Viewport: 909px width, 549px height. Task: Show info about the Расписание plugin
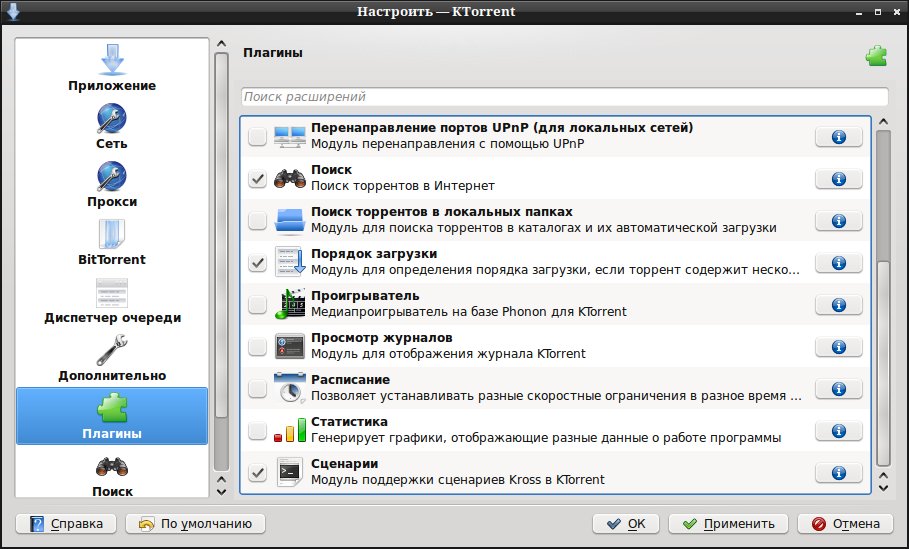coord(838,389)
